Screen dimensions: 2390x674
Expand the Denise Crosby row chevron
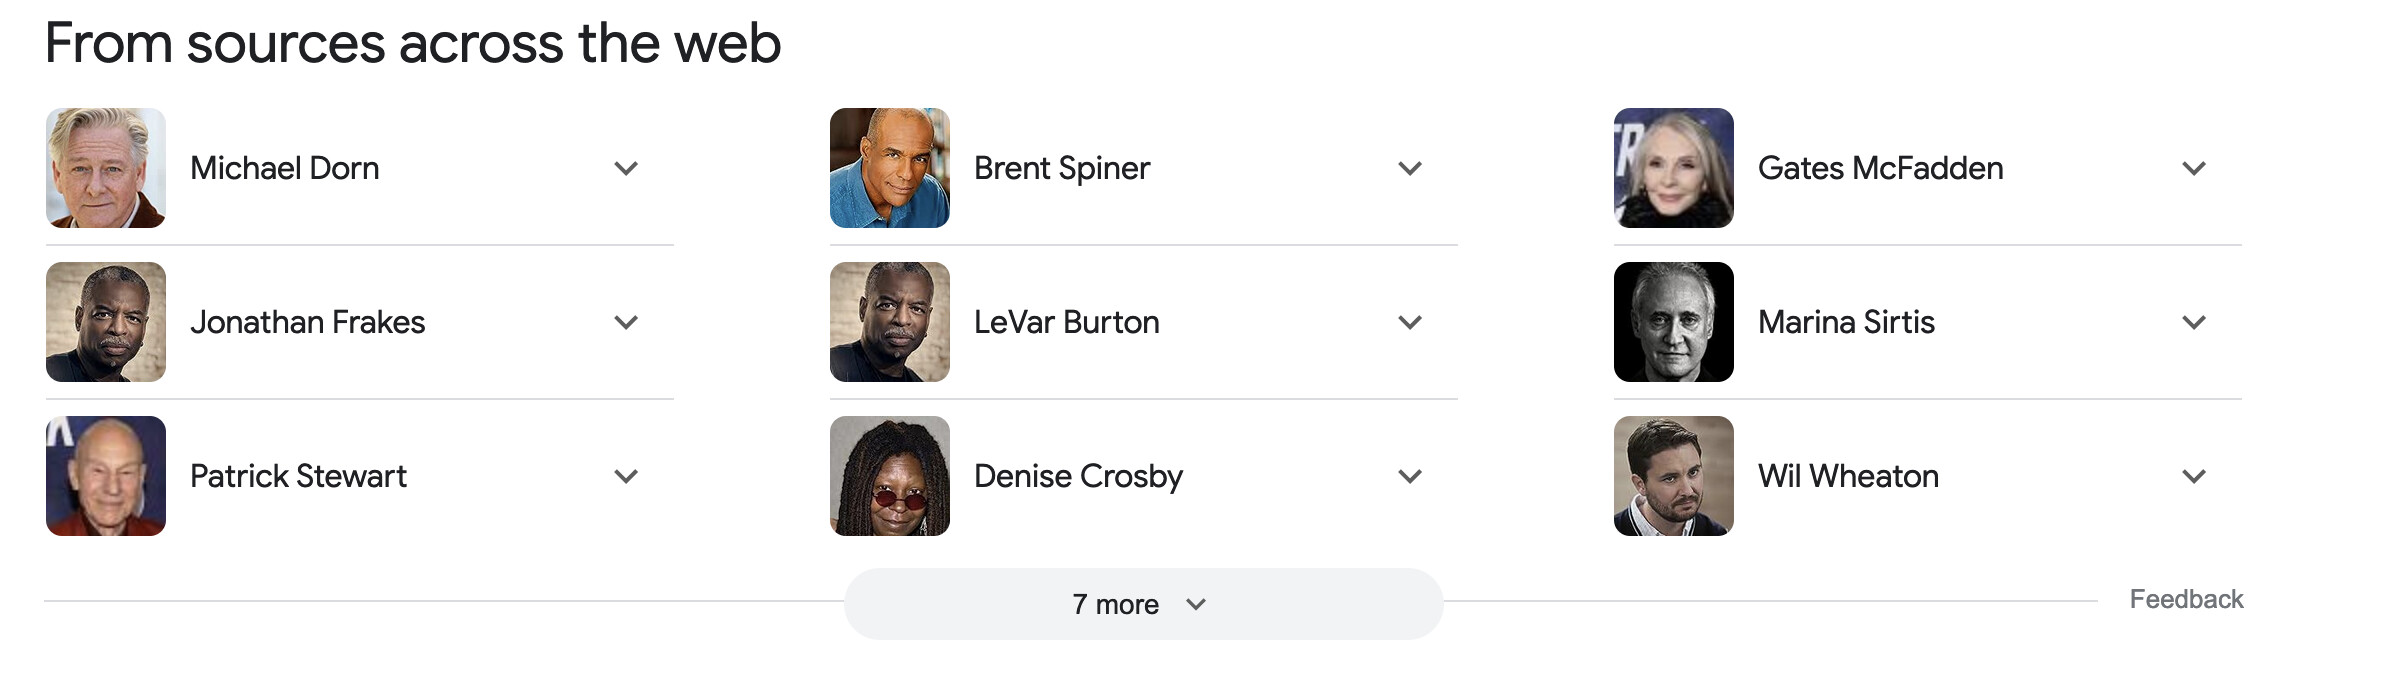(1410, 476)
